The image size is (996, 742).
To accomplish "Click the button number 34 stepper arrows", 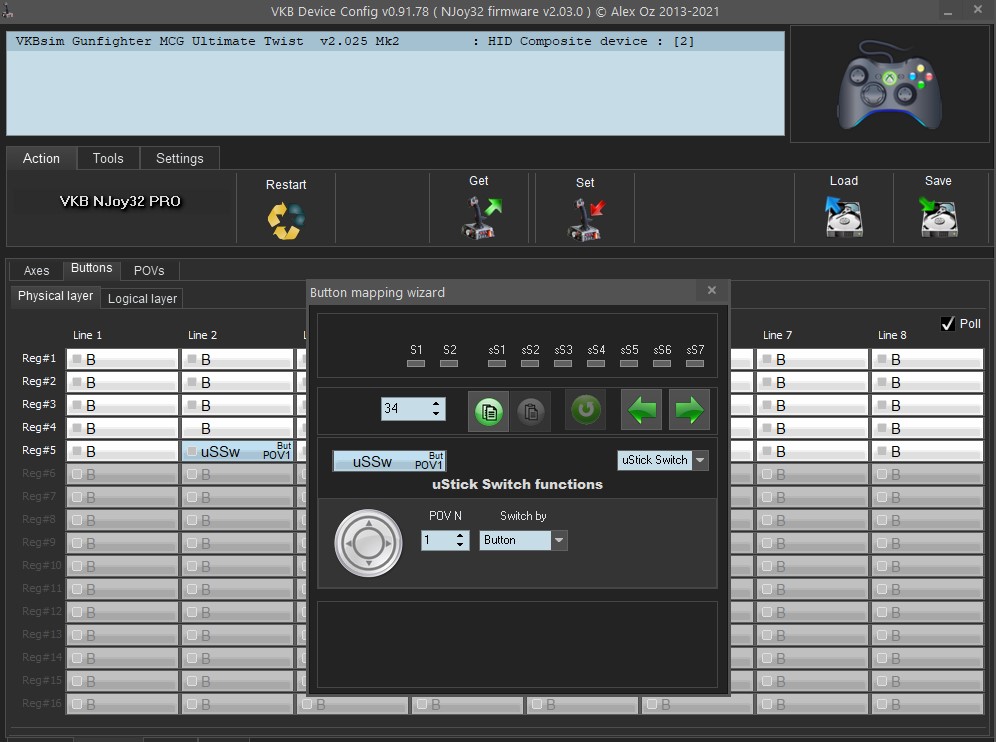I will pyautogui.click(x=436, y=408).
